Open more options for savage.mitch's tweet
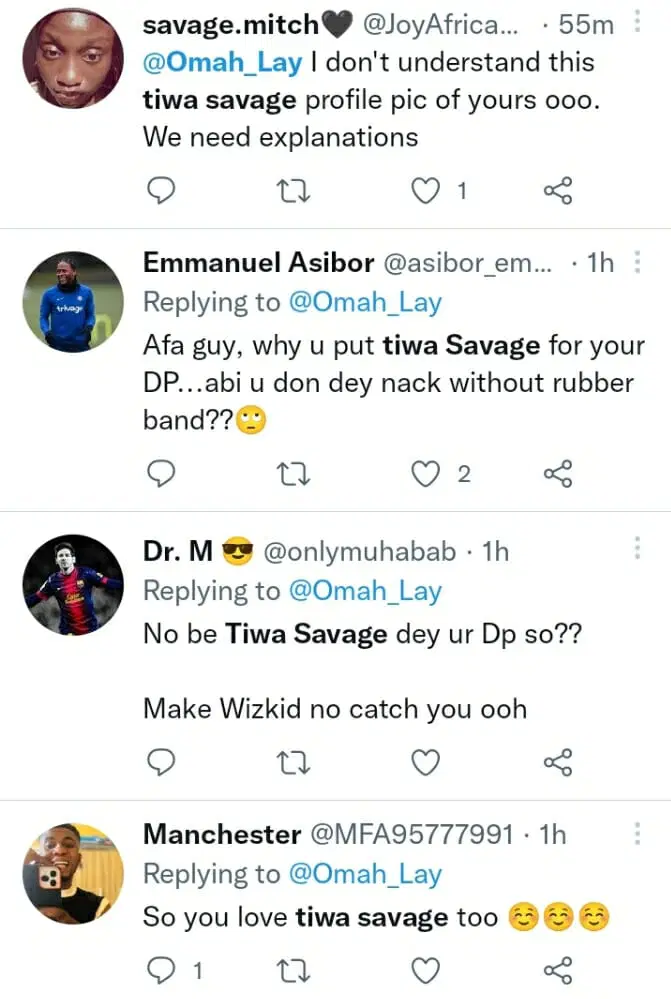Viewport: 671px width, 999px height. 637,23
